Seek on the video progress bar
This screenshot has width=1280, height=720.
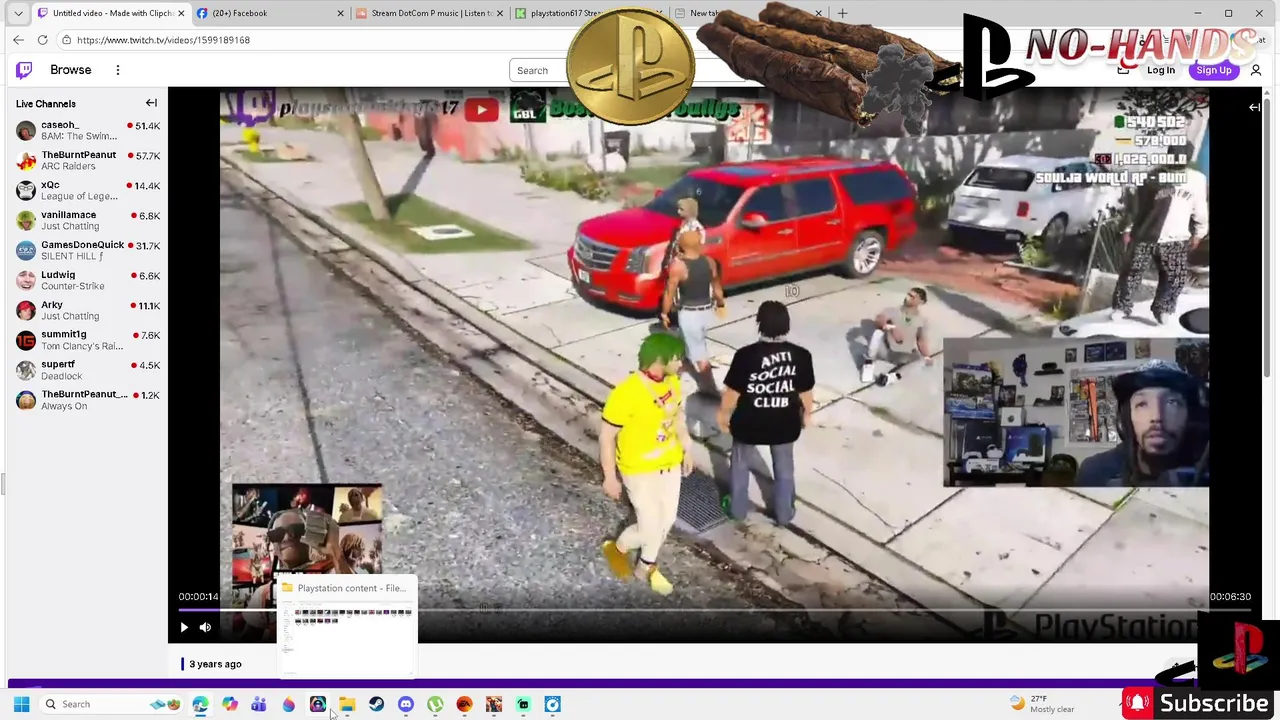714,609
